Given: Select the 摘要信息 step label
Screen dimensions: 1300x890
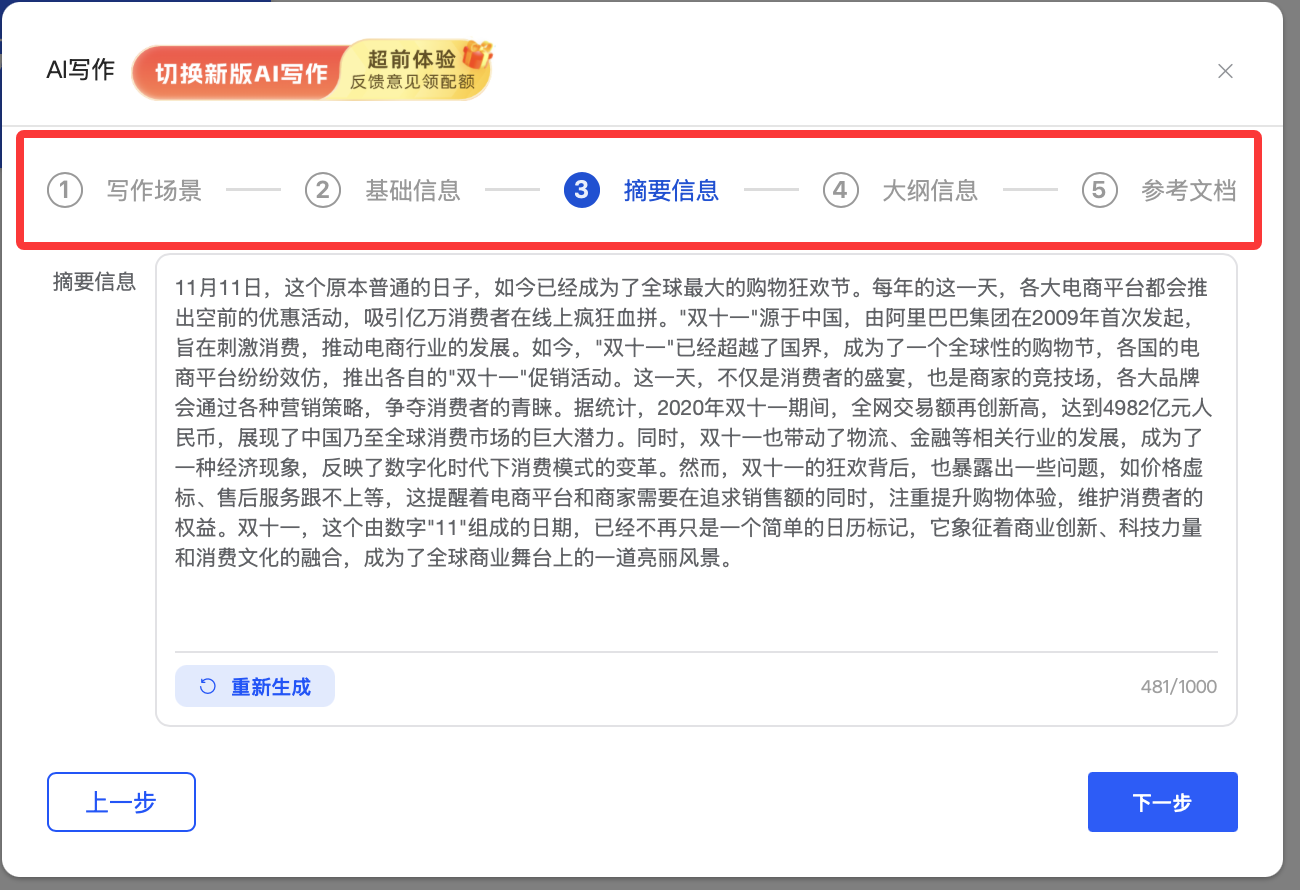Looking at the screenshot, I should click(671, 190).
